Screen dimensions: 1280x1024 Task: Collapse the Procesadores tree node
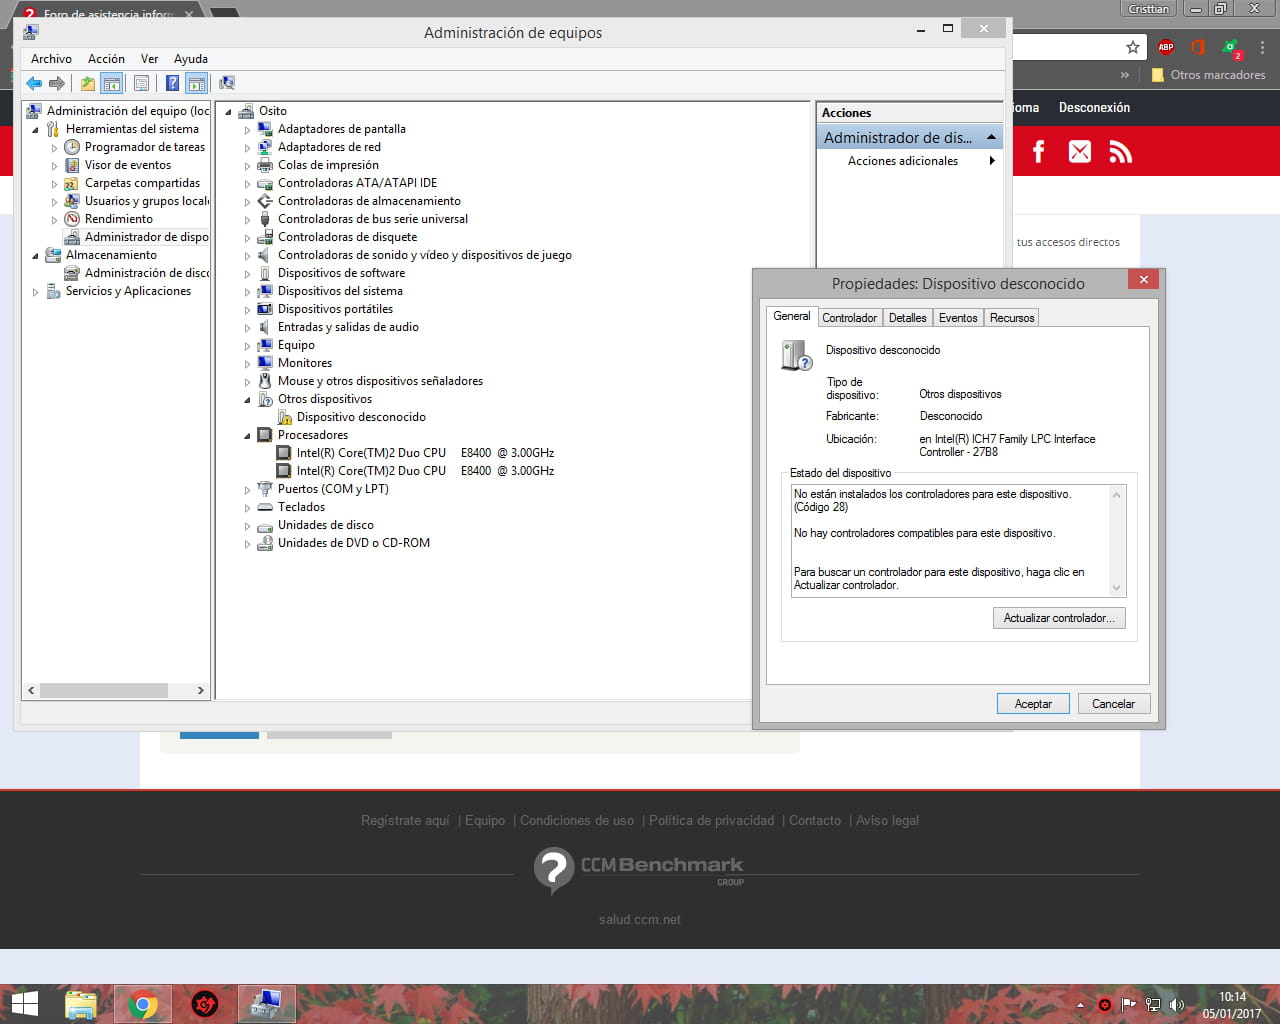[248, 436]
